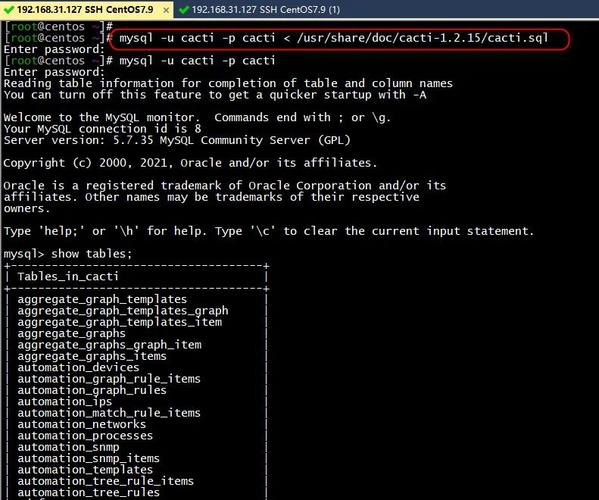Click the 'automation_ips' row

click(65, 402)
